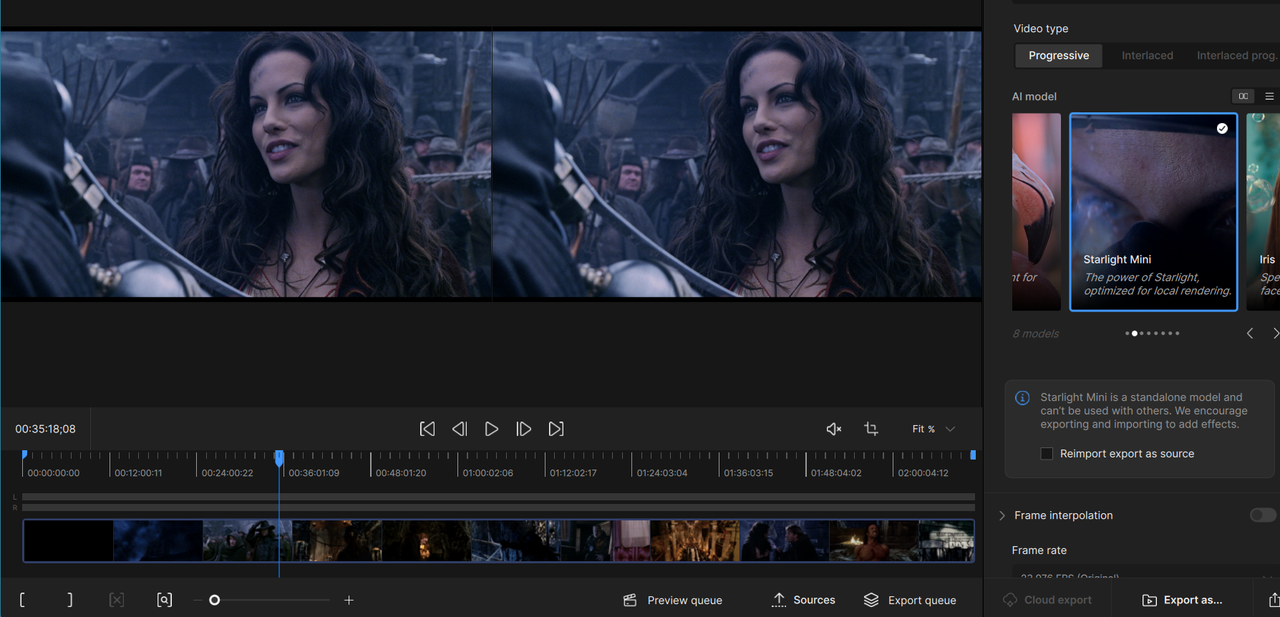Expand the Frame interpolation section

click(x=1002, y=516)
